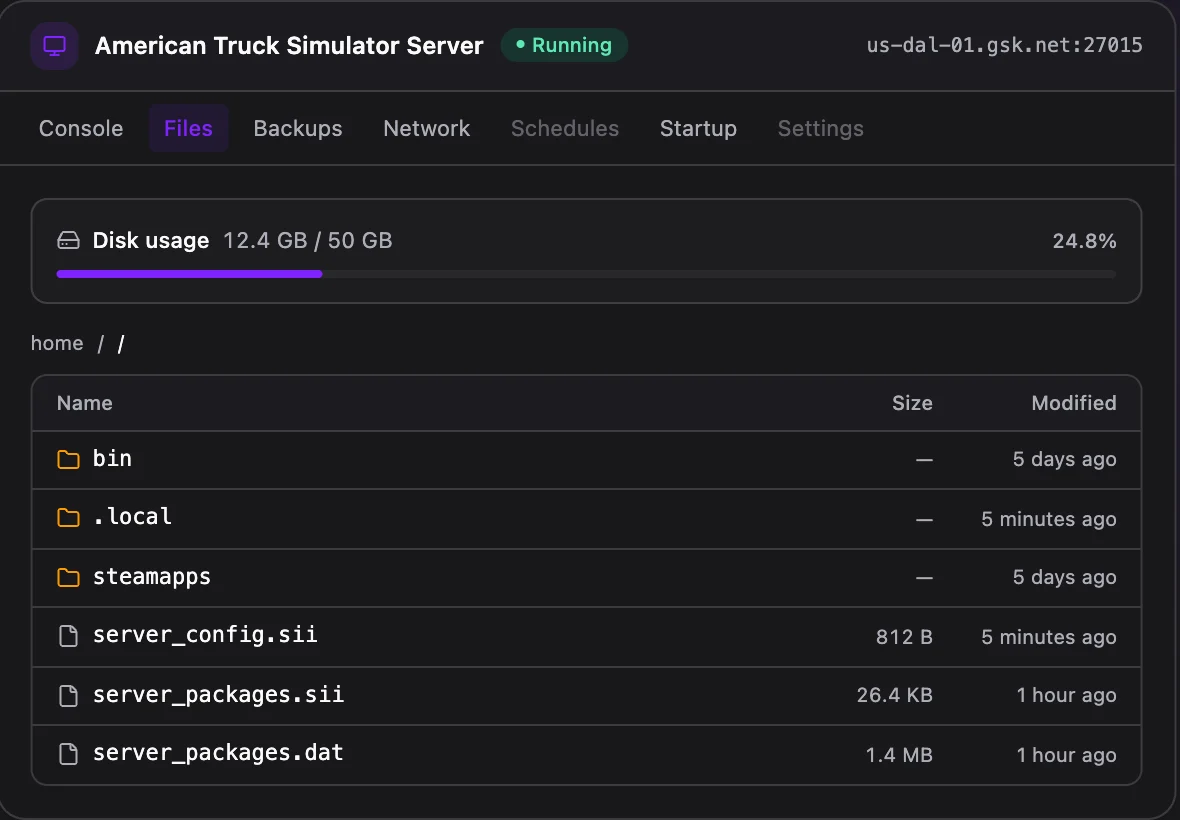Click the .local folder icon
The height and width of the screenshot is (820, 1180).
coord(68,518)
